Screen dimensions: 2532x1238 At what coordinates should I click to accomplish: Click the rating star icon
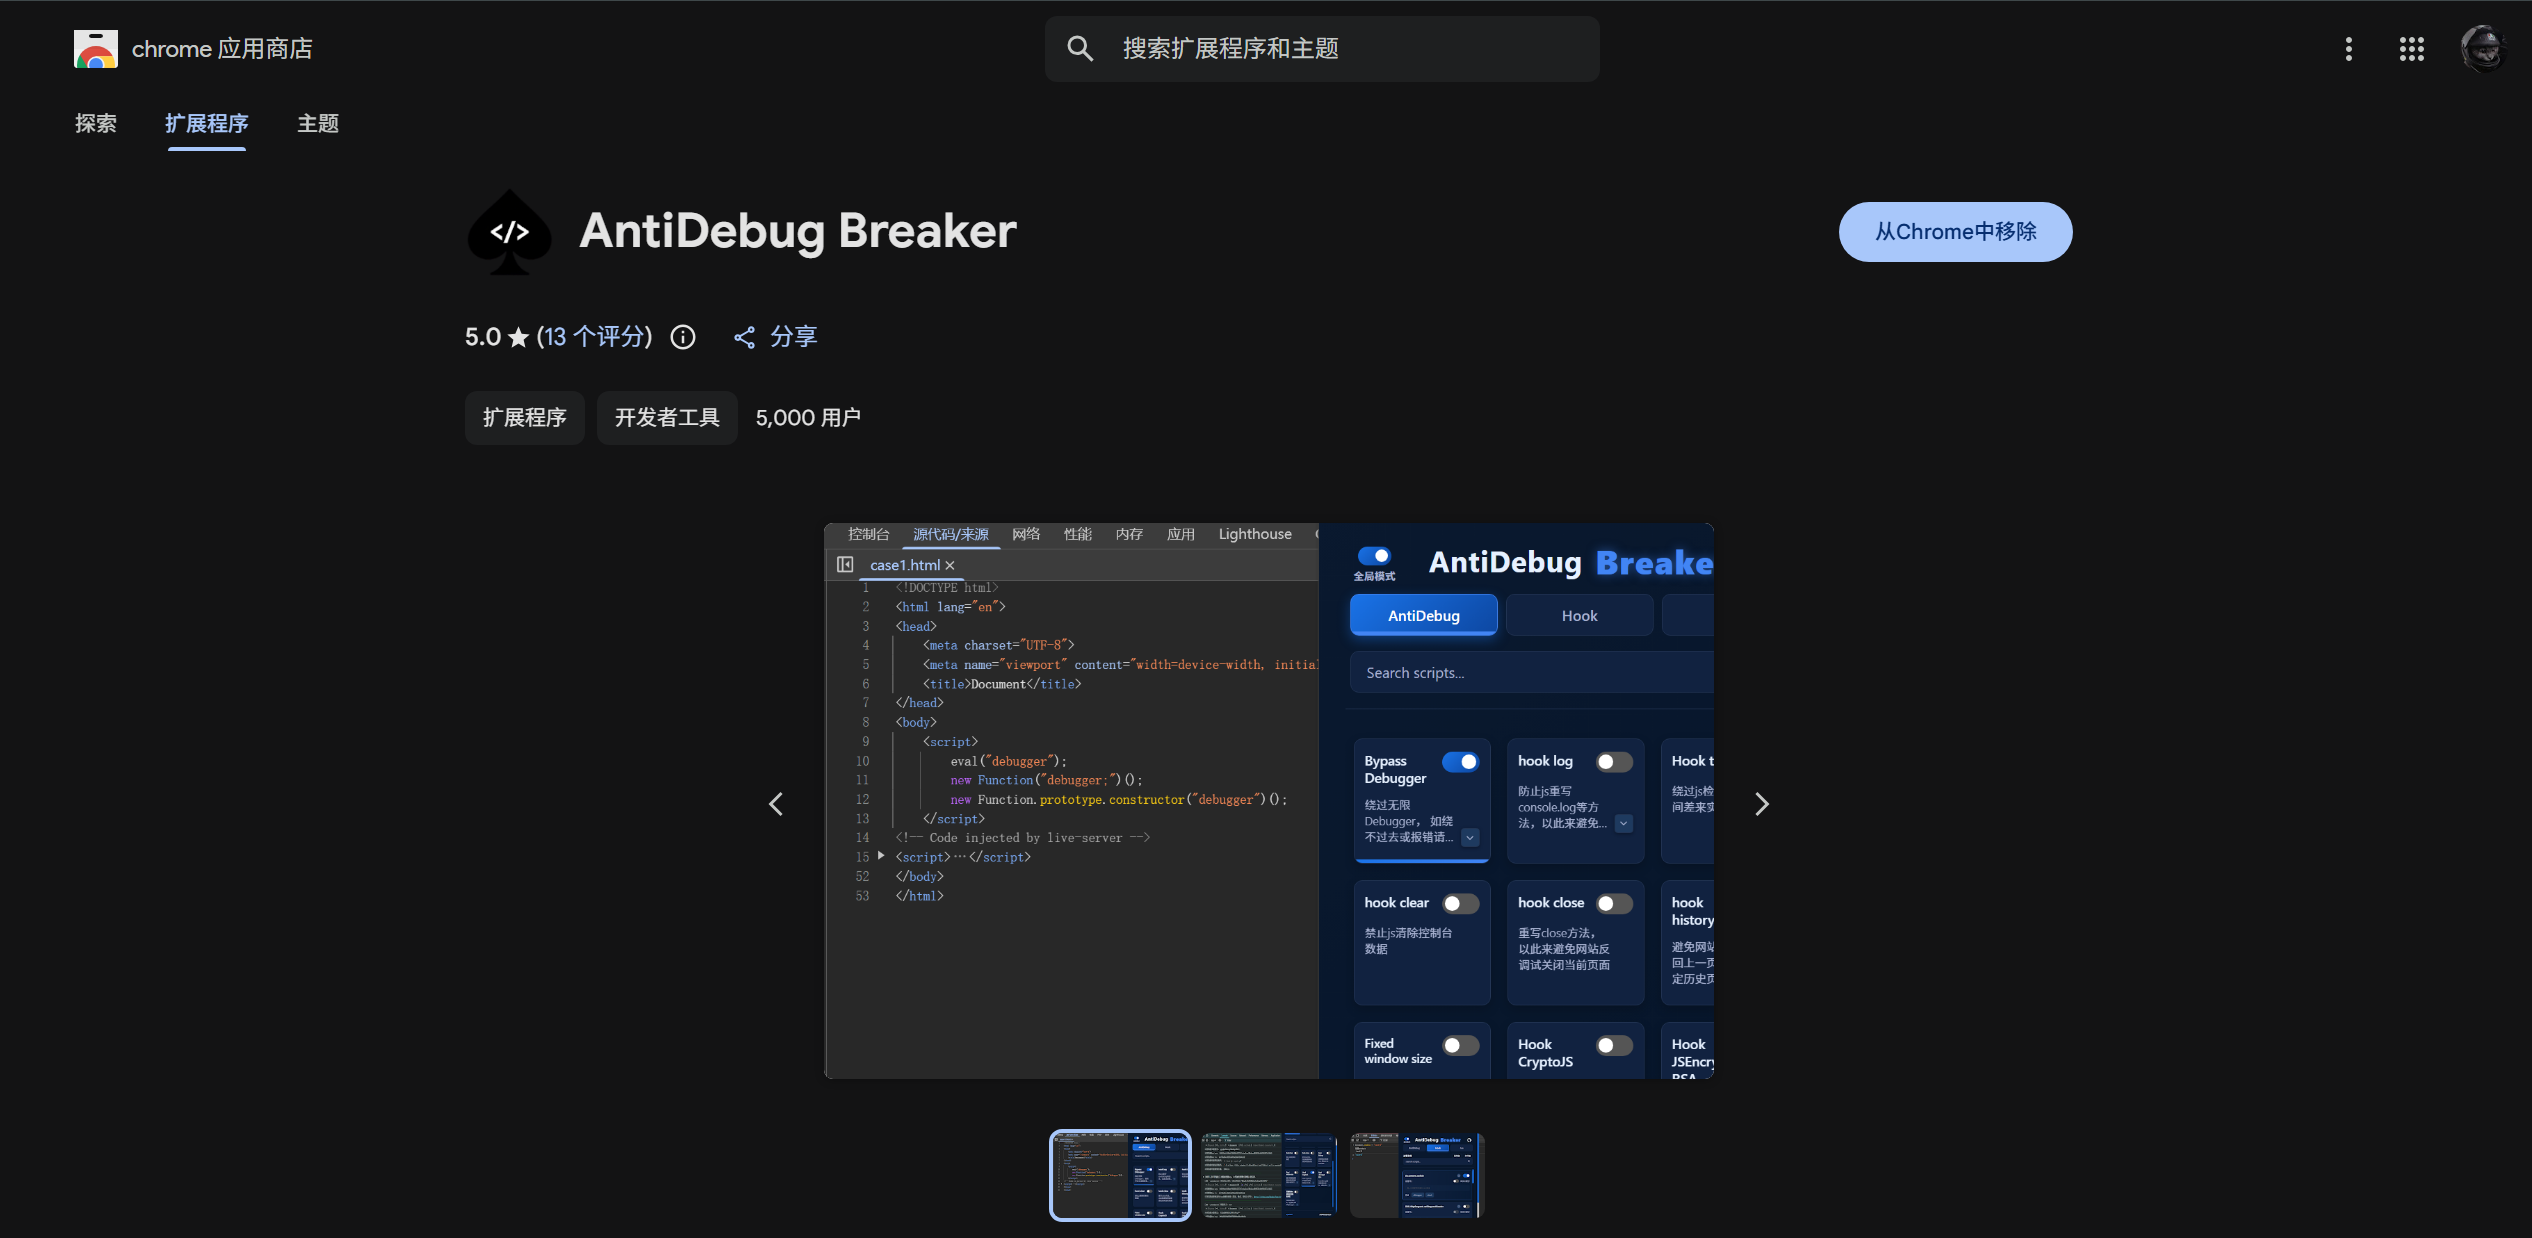[518, 337]
